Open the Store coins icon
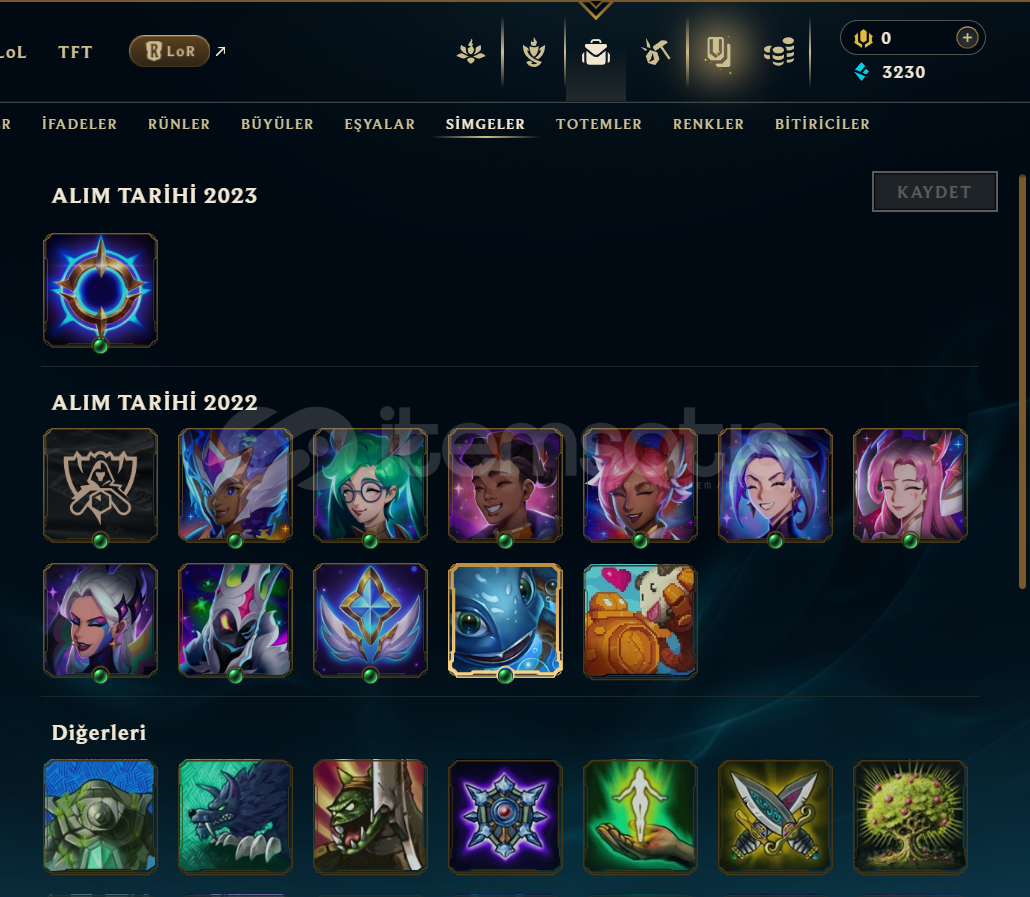Screen dimensions: 1030x897 (779, 52)
